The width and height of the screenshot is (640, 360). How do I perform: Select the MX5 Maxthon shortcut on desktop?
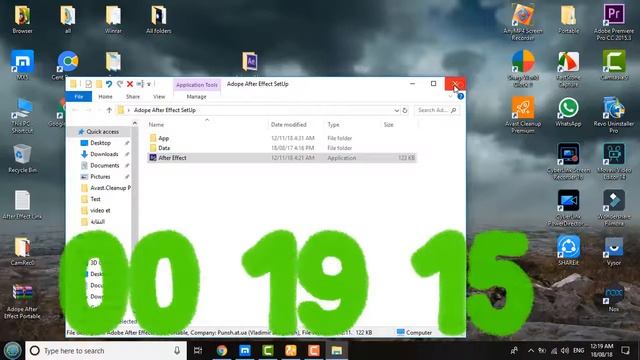coord(22,65)
